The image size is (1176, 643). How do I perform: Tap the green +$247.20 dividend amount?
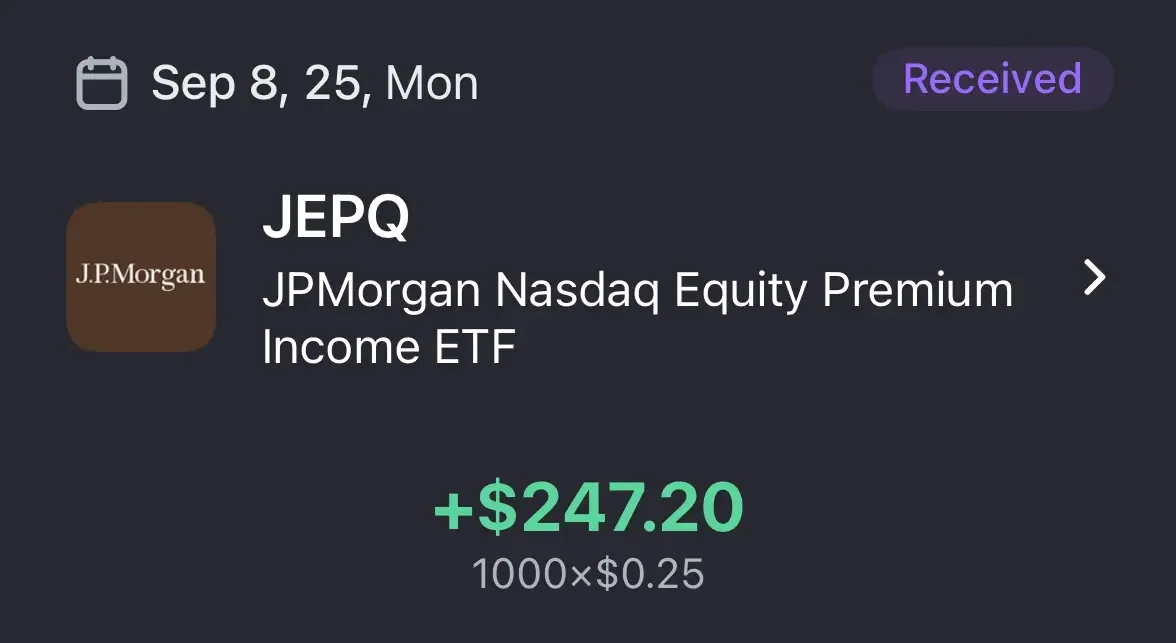[x=588, y=508]
